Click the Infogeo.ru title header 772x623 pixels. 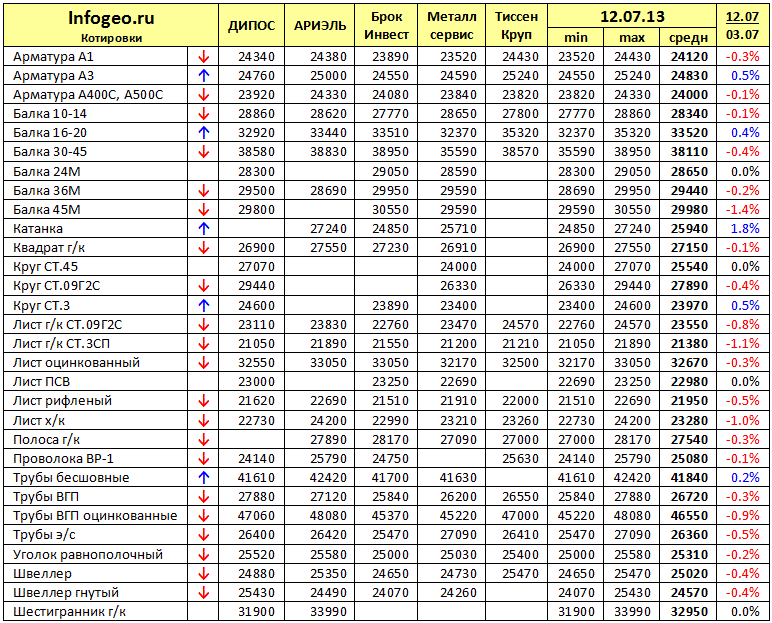coord(111,18)
